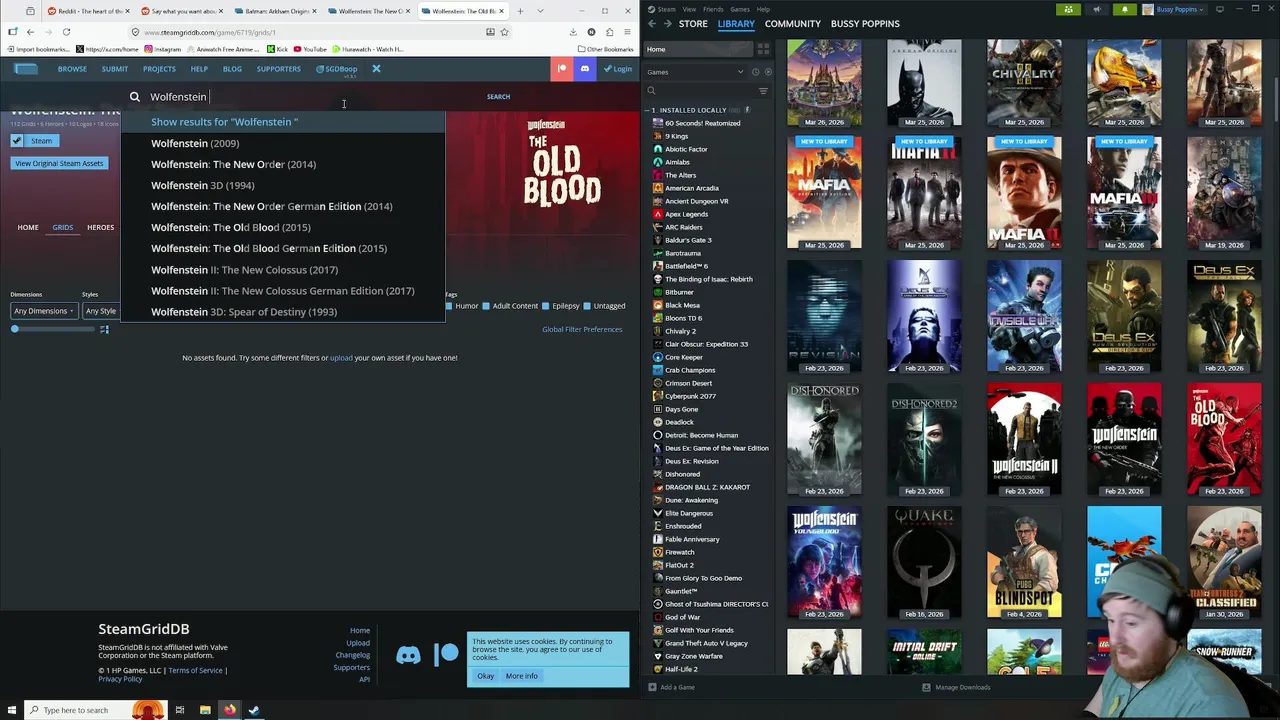The image size is (1280, 720).
Task: Click More info on cookie notice
Action: coord(521,676)
